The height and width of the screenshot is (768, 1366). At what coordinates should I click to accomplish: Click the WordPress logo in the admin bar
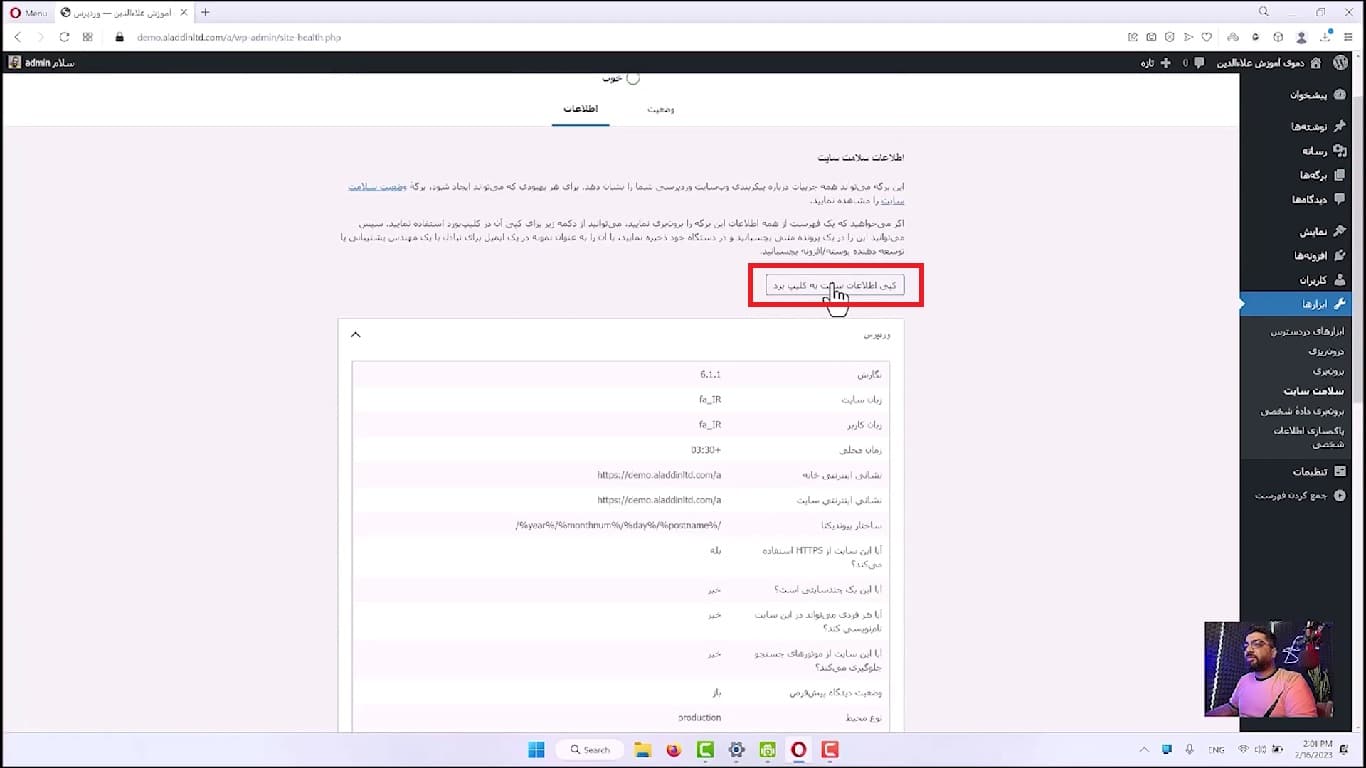click(1341, 62)
